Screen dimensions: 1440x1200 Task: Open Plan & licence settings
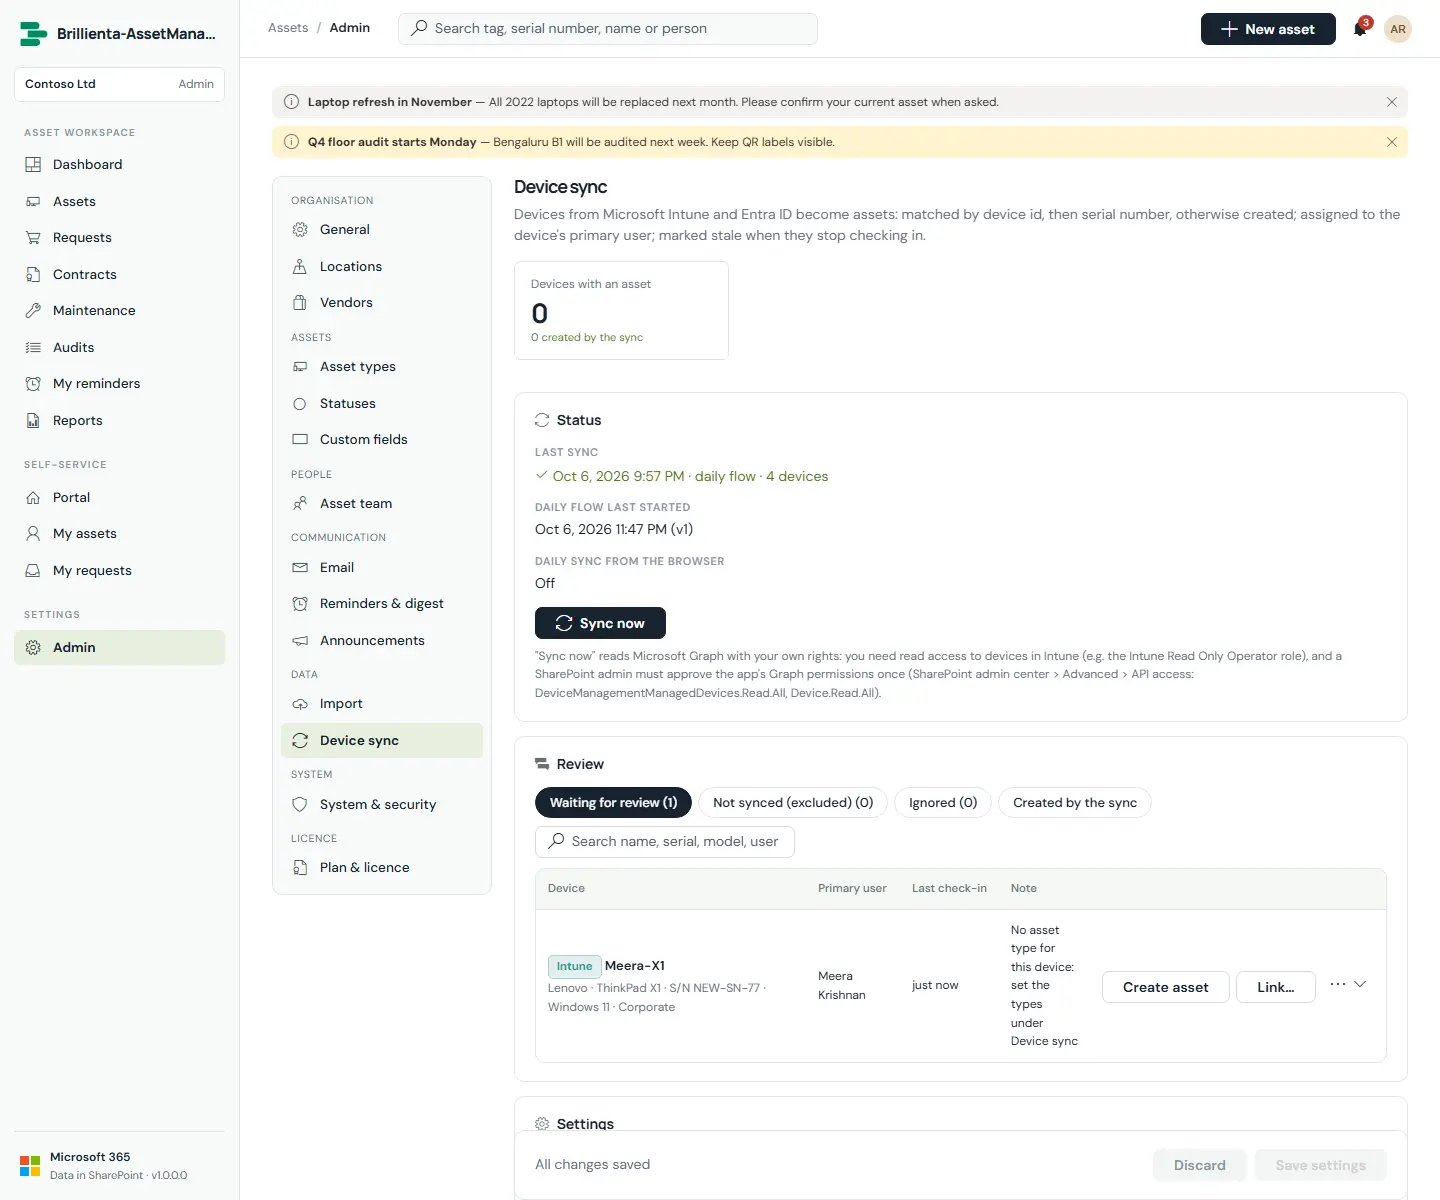click(x=382, y=867)
